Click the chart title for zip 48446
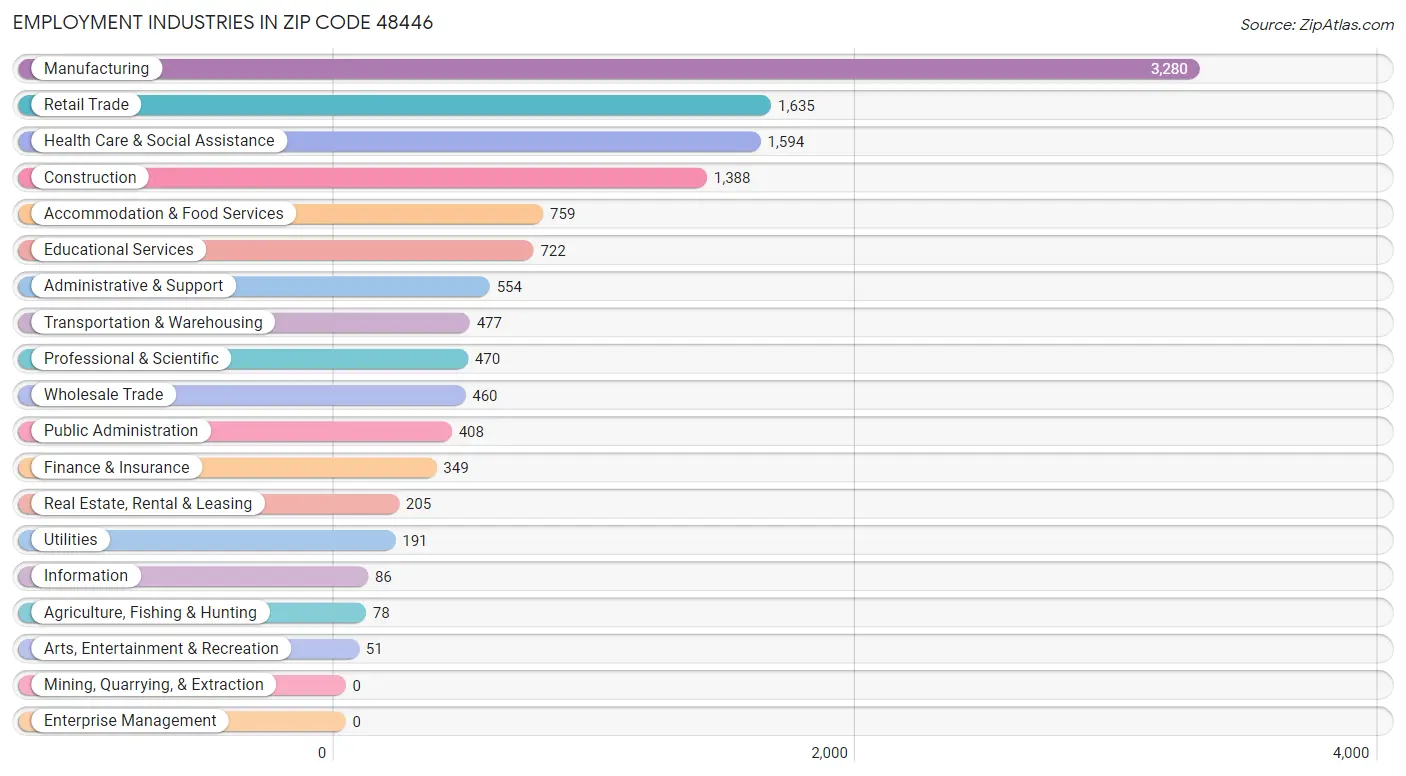This screenshot has width=1406, height=776. [223, 22]
